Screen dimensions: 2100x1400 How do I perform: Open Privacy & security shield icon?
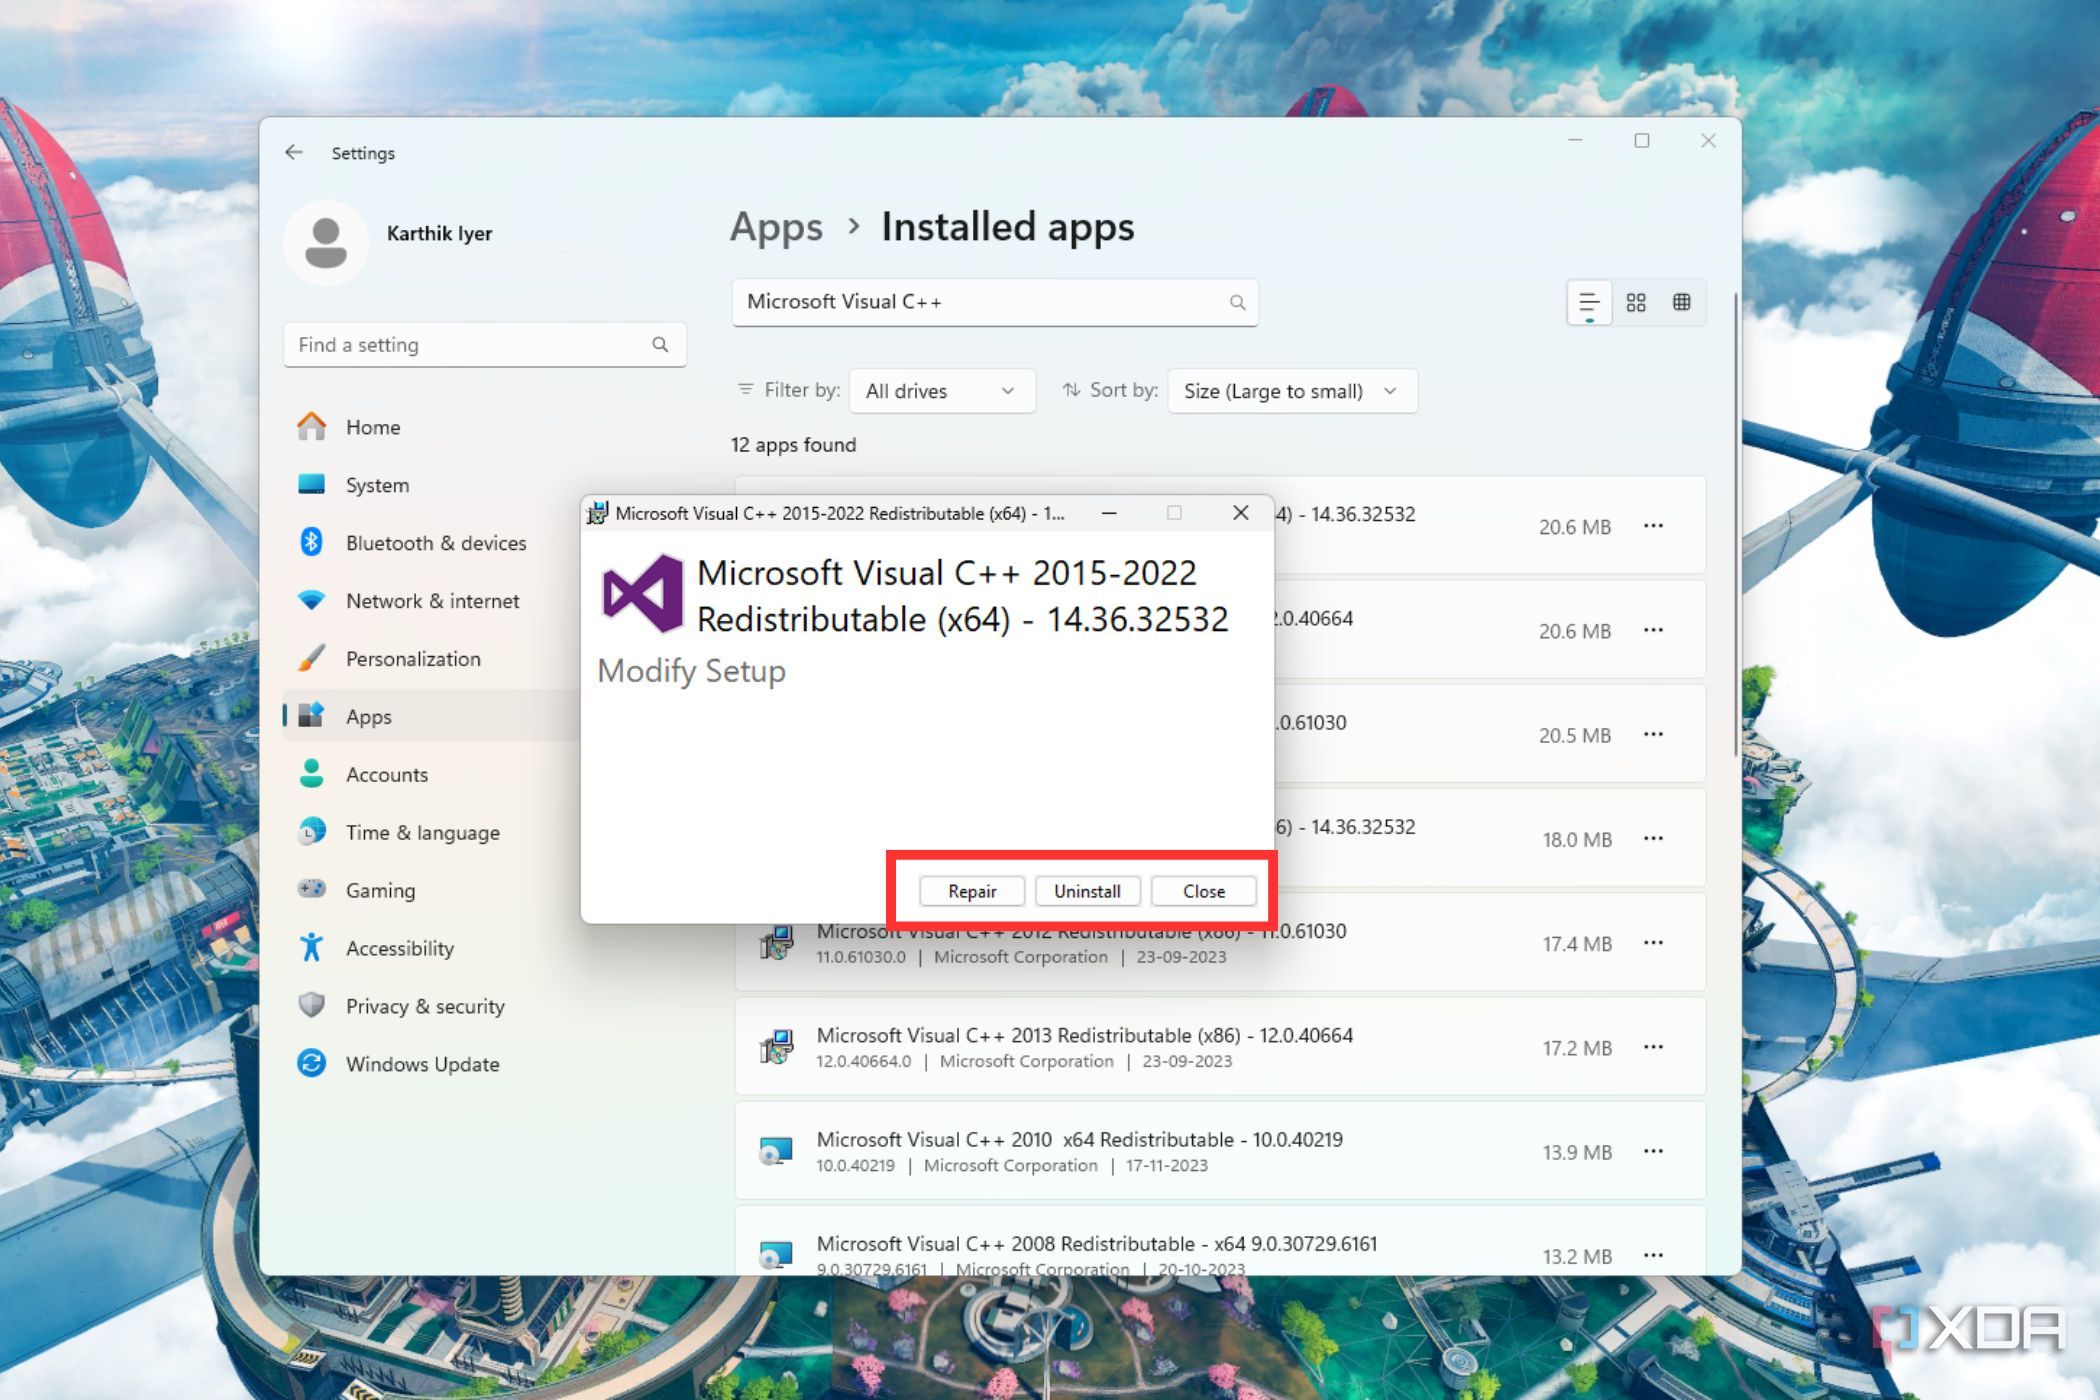pyautogui.click(x=311, y=1006)
